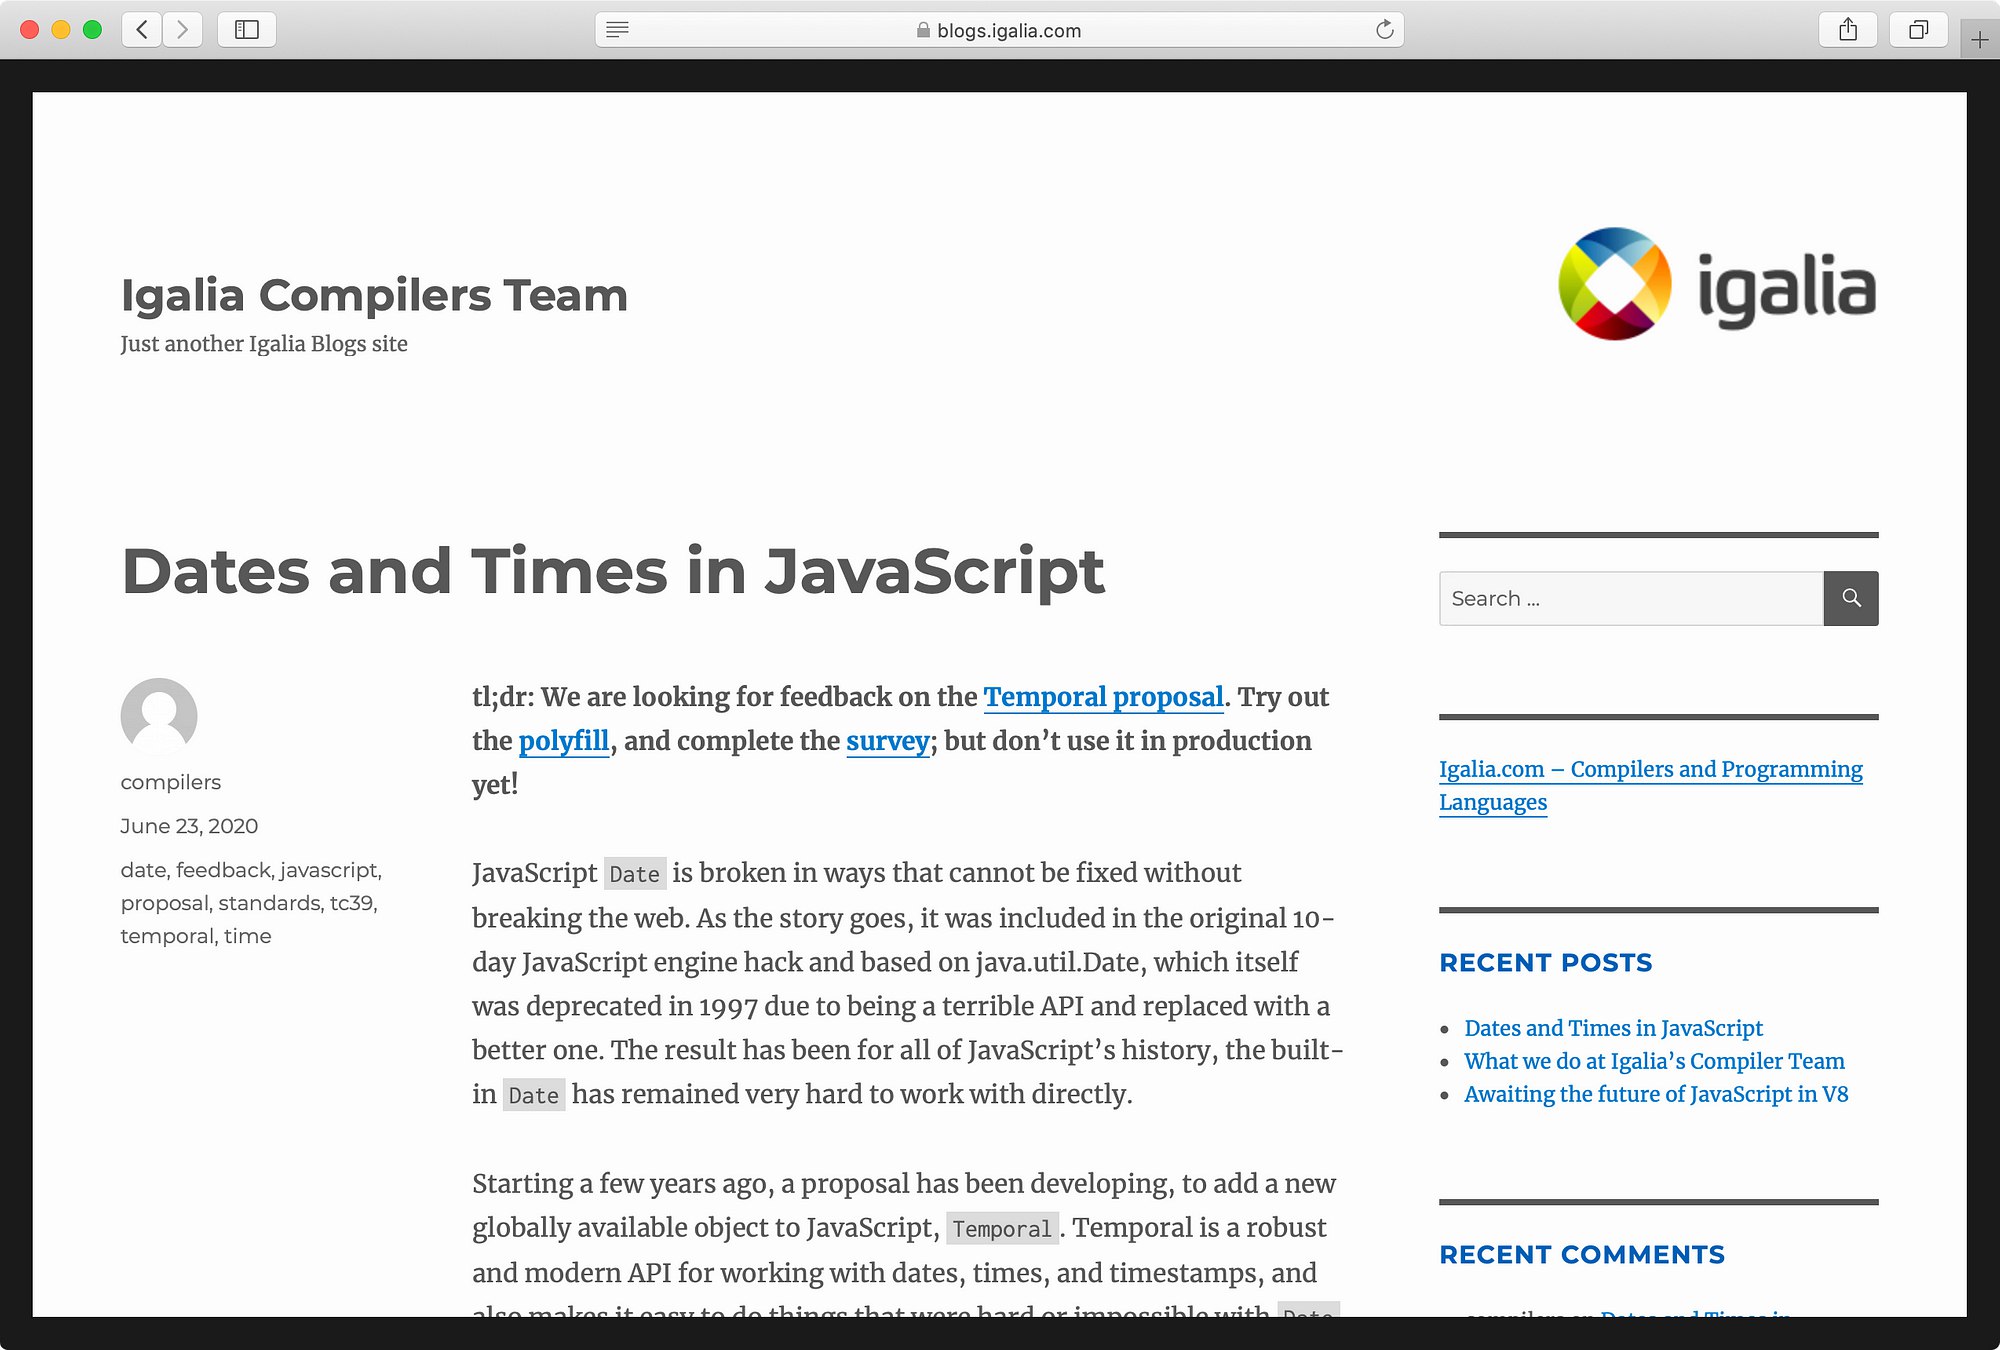Show all tabs overview icon
Image resolution: width=2000 pixels, height=1350 pixels.
pyautogui.click(x=1918, y=30)
